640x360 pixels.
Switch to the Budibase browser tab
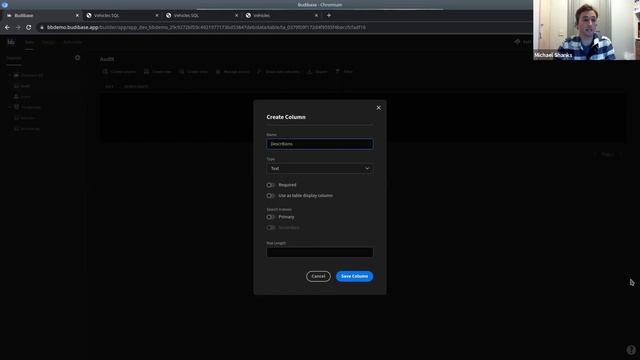(41, 16)
